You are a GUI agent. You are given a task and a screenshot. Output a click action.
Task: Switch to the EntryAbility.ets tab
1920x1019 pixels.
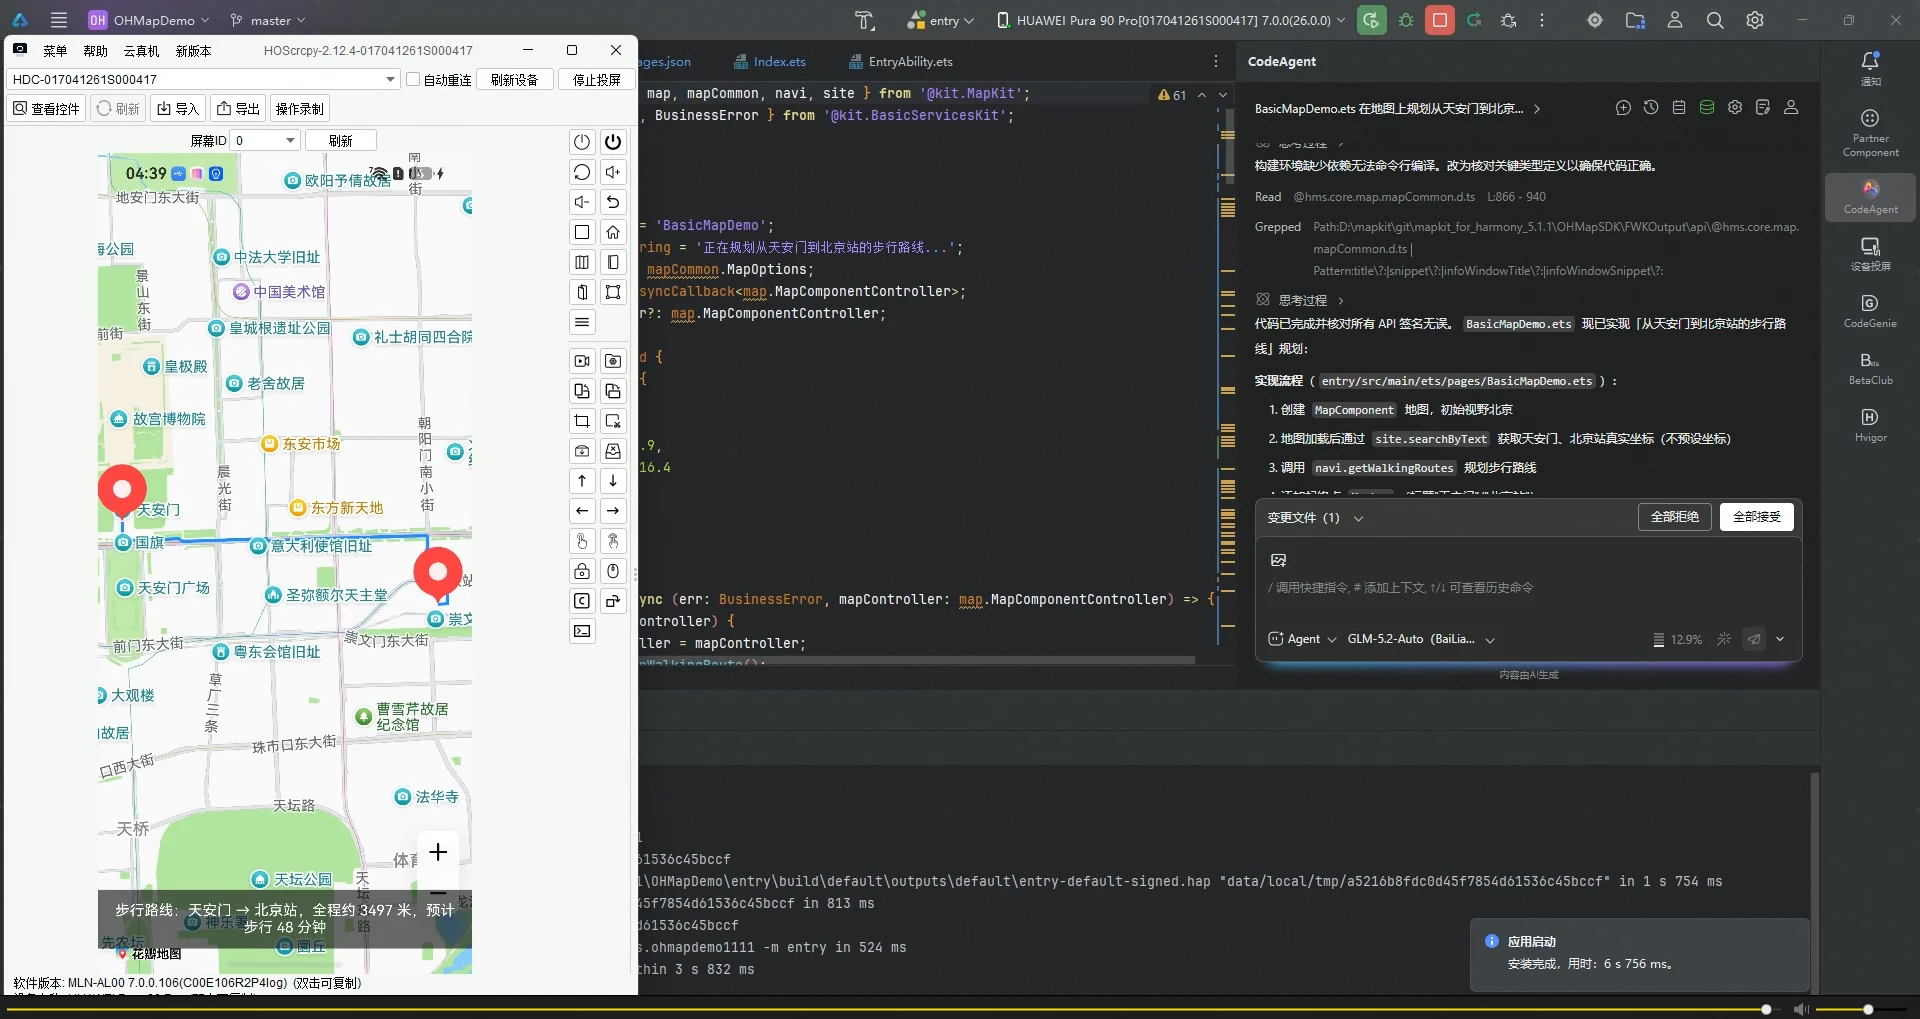(x=900, y=62)
